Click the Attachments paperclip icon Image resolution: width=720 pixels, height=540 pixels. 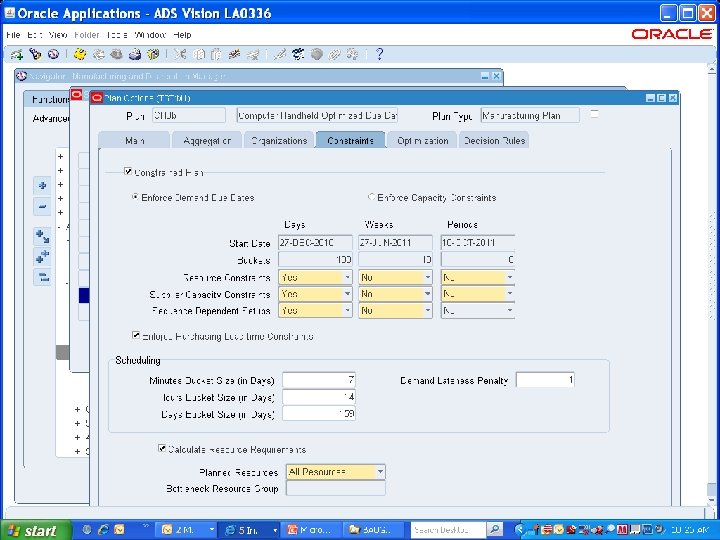[x=334, y=55]
